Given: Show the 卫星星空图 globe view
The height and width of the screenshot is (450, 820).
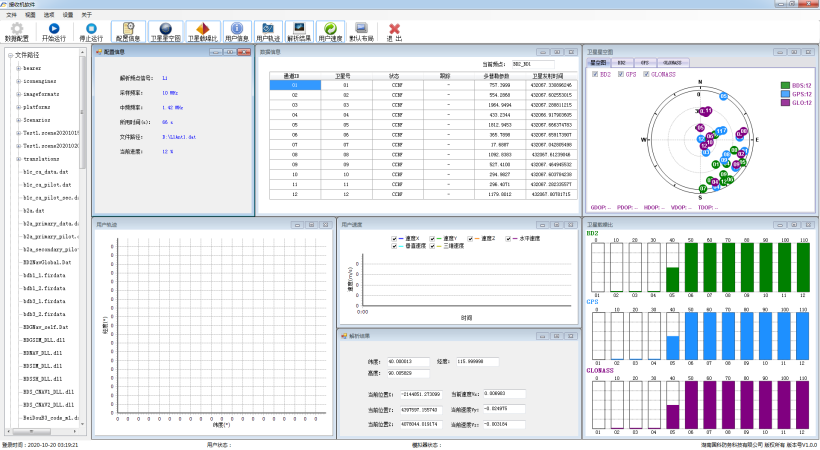Looking at the screenshot, I should coord(165,31).
